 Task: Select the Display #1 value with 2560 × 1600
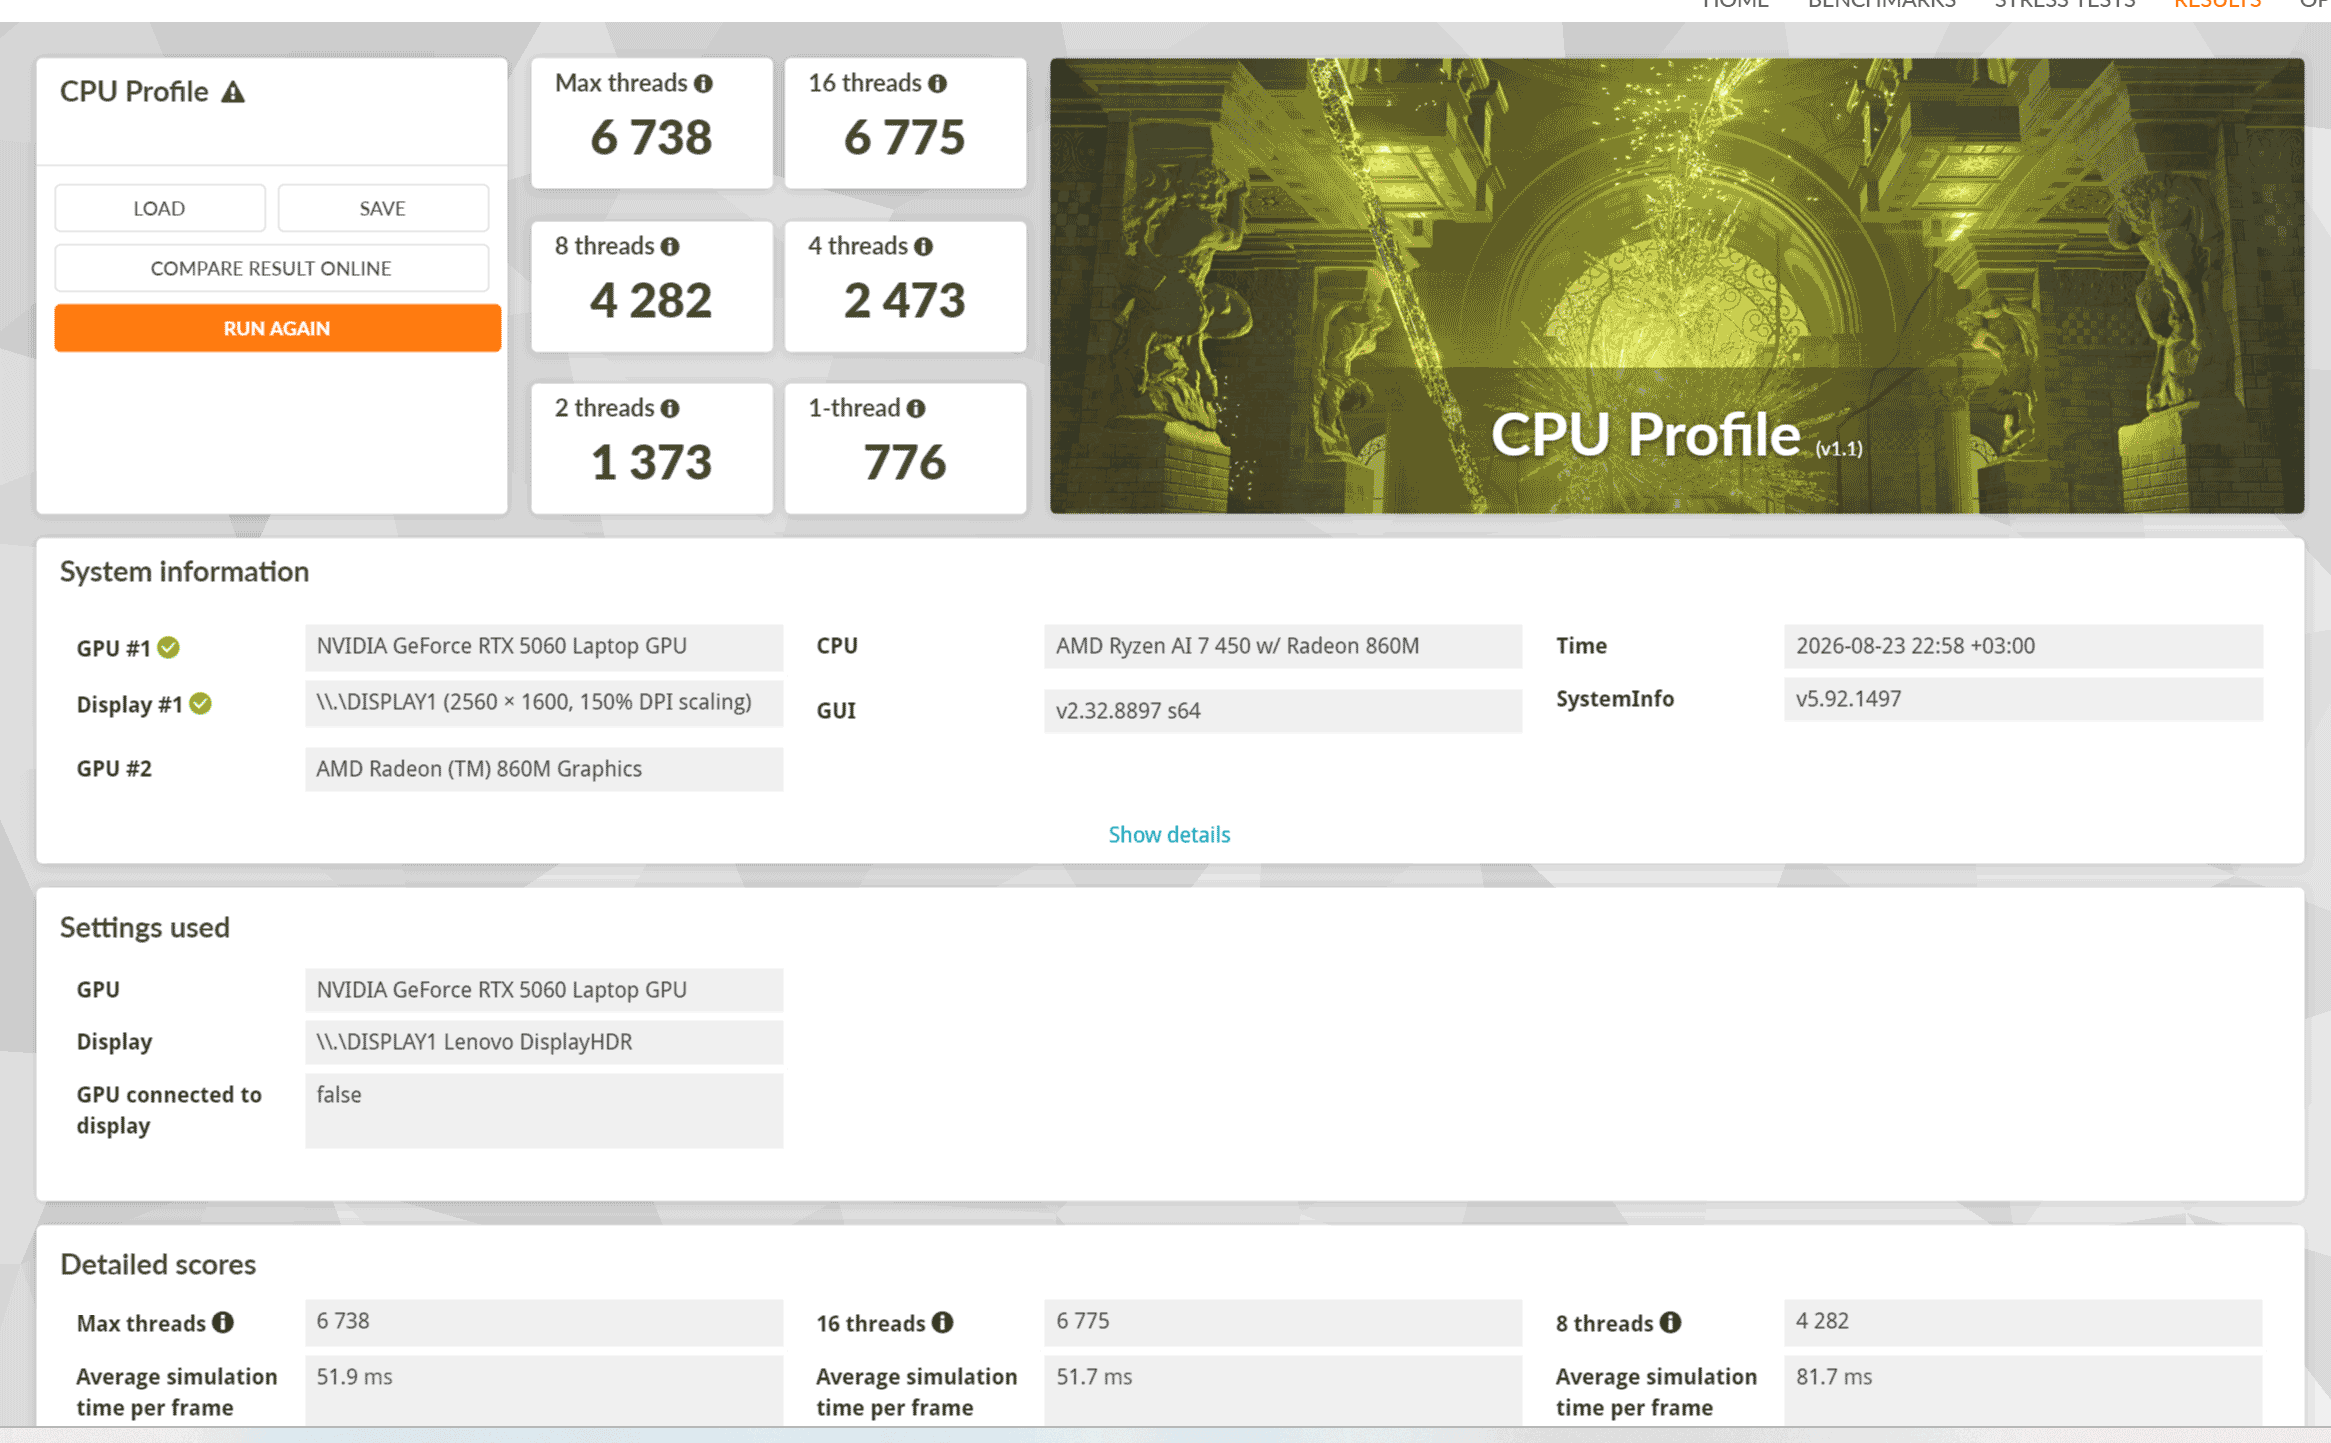click(544, 703)
